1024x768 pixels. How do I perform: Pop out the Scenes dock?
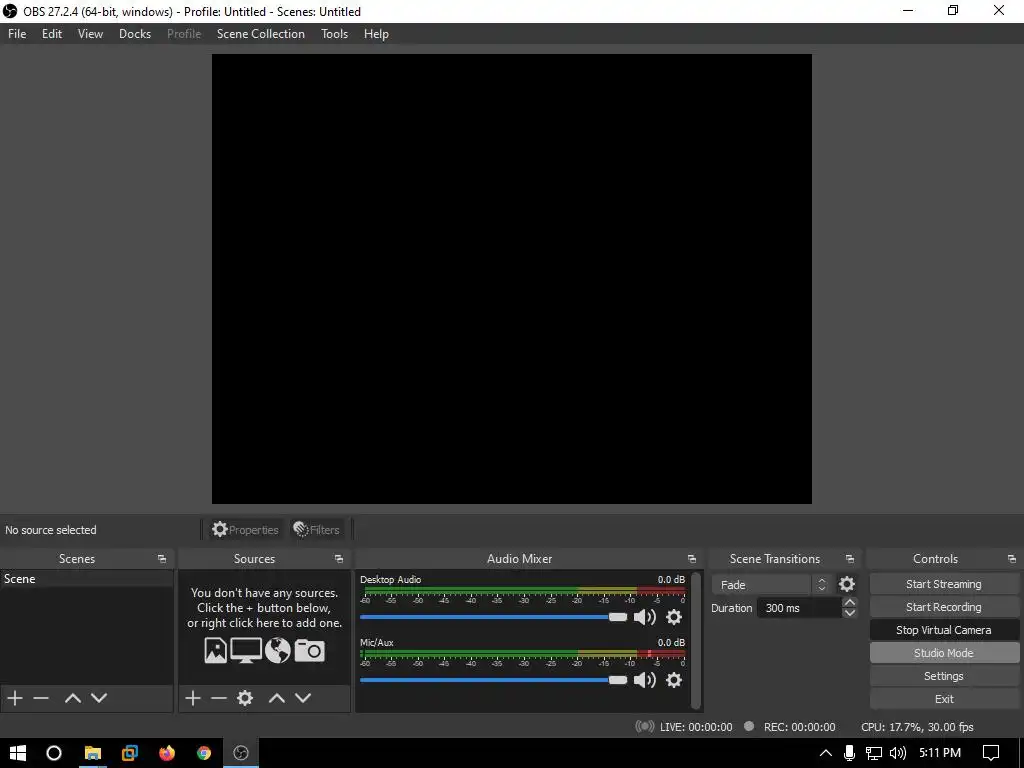(162, 559)
